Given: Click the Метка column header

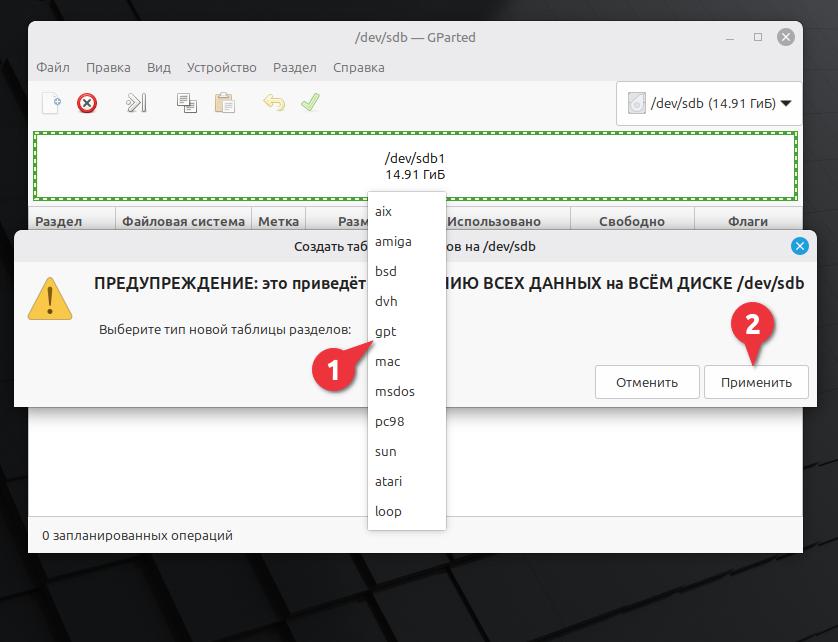Looking at the screenshot, I should coord(278,221).
